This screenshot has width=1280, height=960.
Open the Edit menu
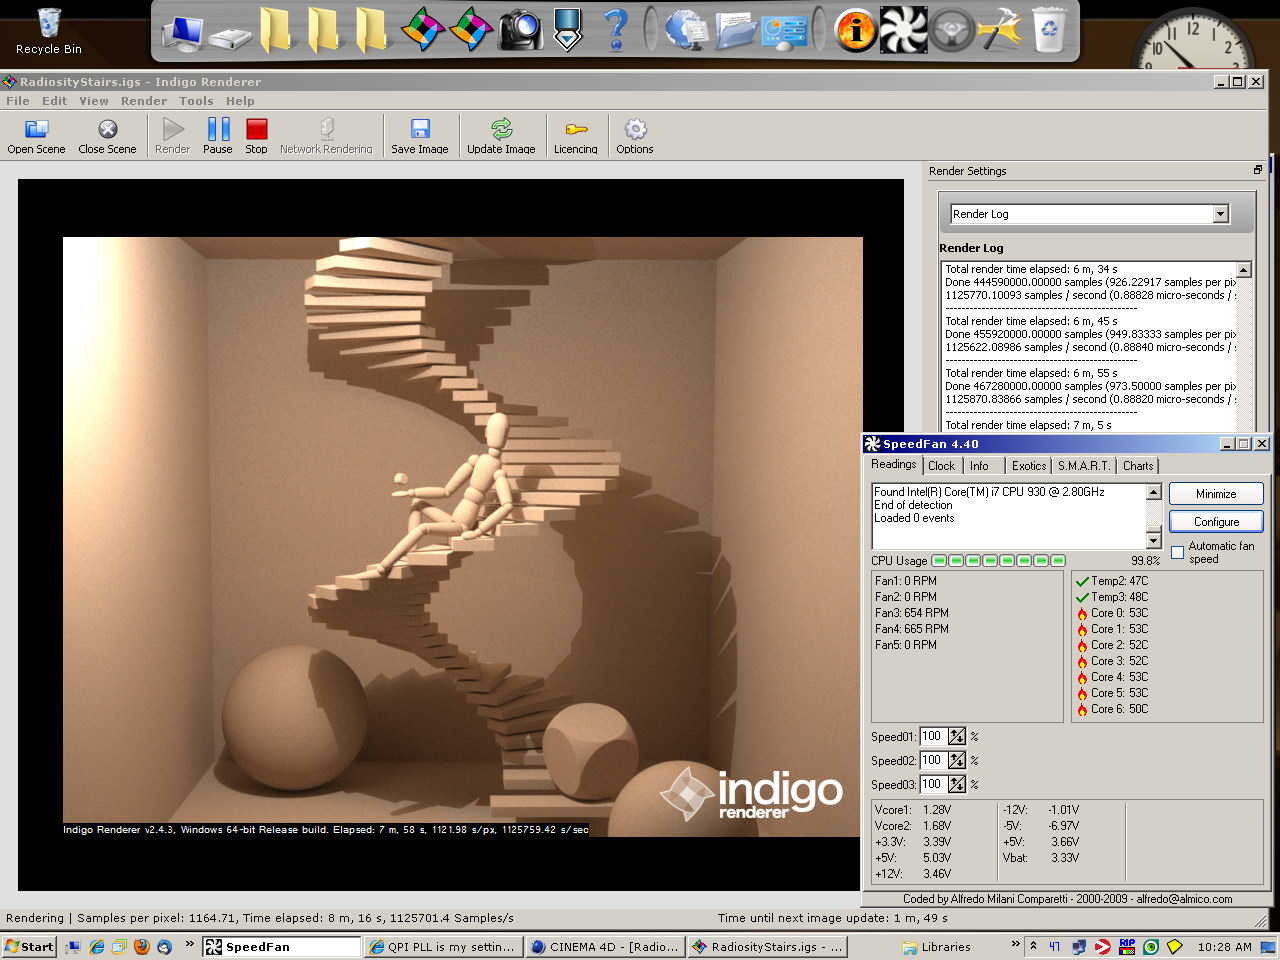(55, 101)
